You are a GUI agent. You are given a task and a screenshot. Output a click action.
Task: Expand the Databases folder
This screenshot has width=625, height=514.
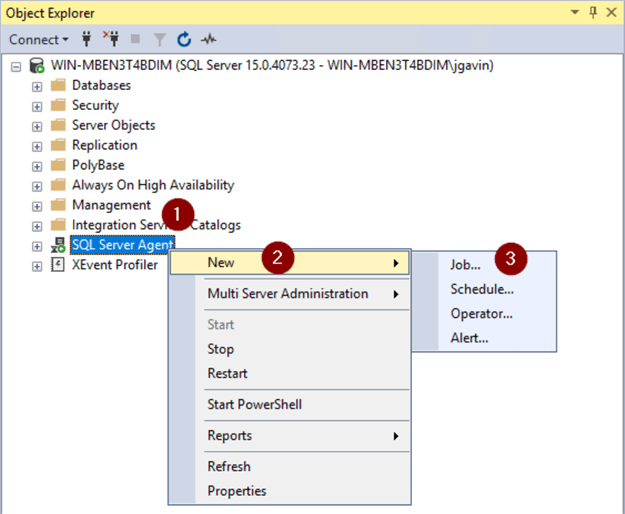[x=37, y=86]
